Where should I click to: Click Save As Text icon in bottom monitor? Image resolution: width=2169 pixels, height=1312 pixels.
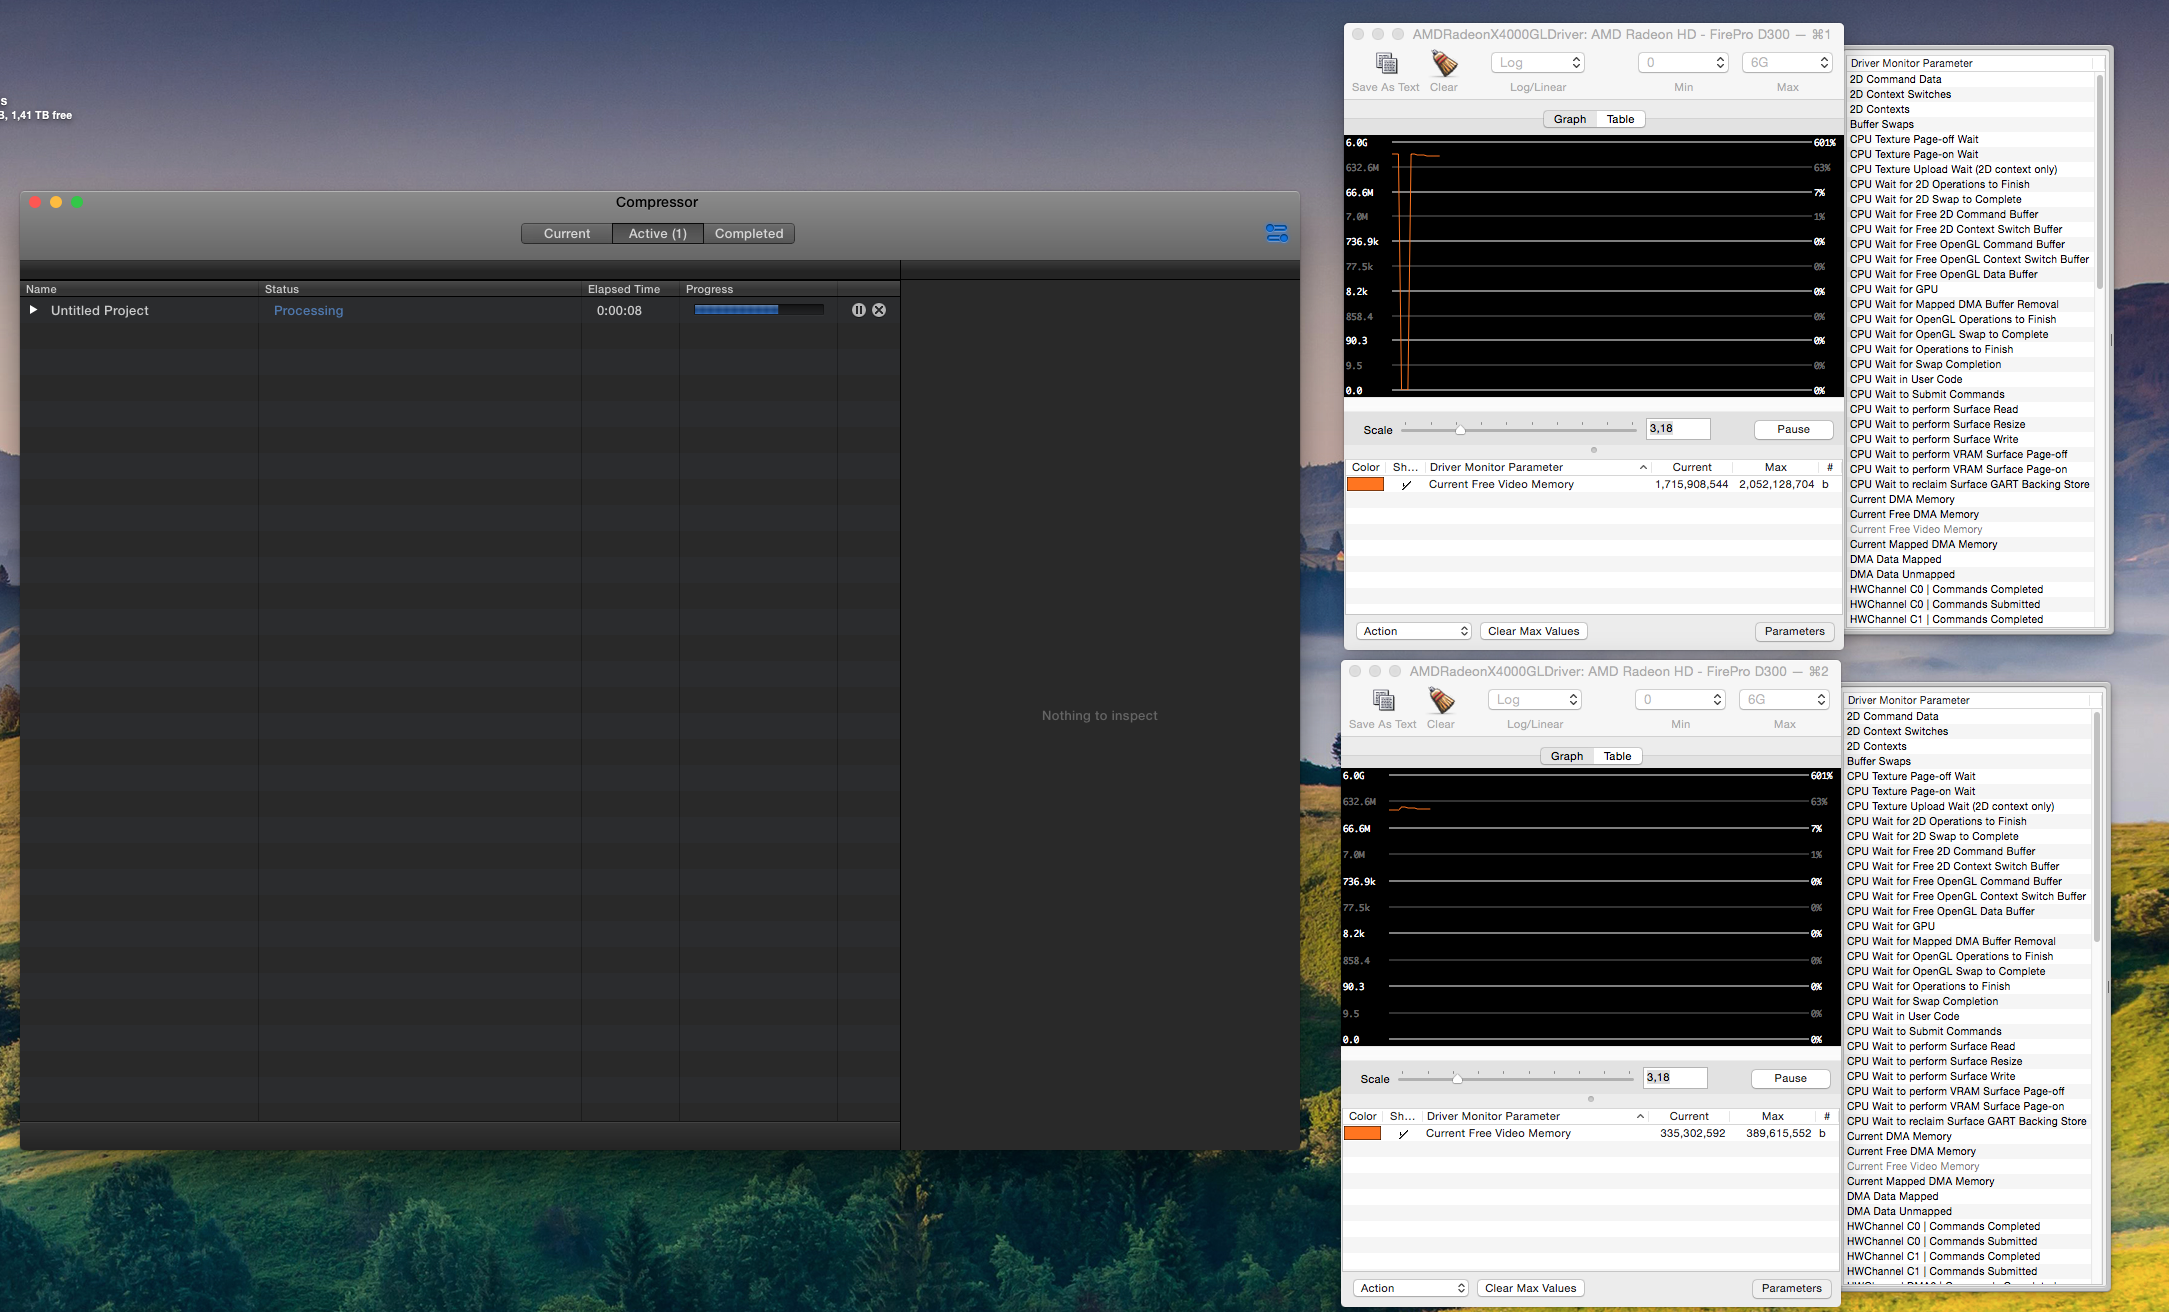click(1383, 701)
